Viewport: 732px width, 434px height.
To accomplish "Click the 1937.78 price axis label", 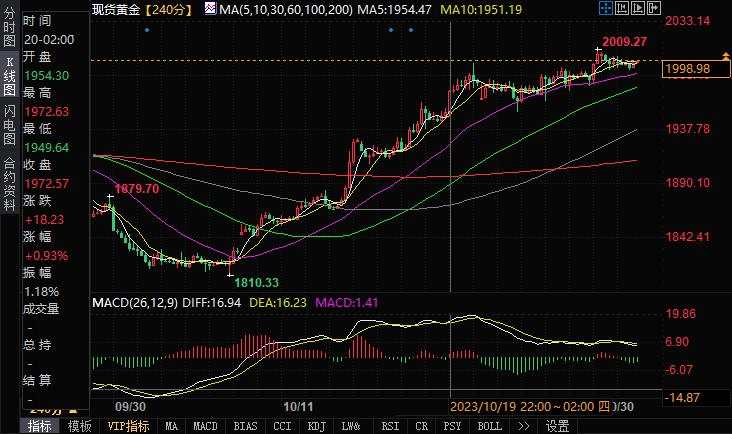I will point(687,128).
